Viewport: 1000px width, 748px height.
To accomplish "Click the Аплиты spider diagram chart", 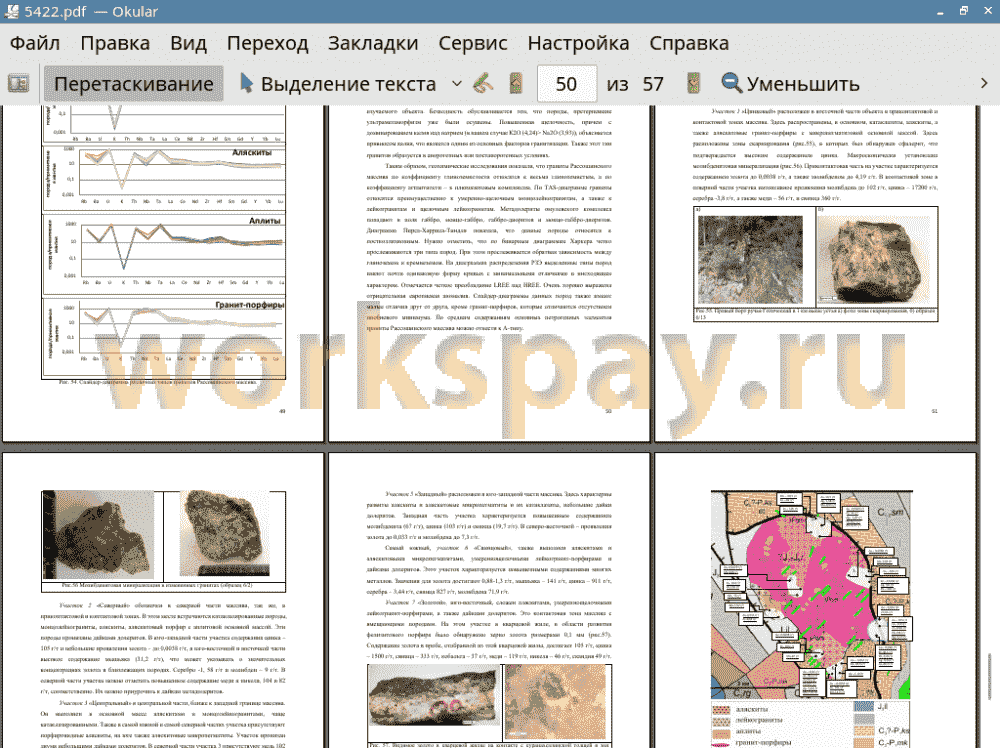I will click(x=164, y=254).
